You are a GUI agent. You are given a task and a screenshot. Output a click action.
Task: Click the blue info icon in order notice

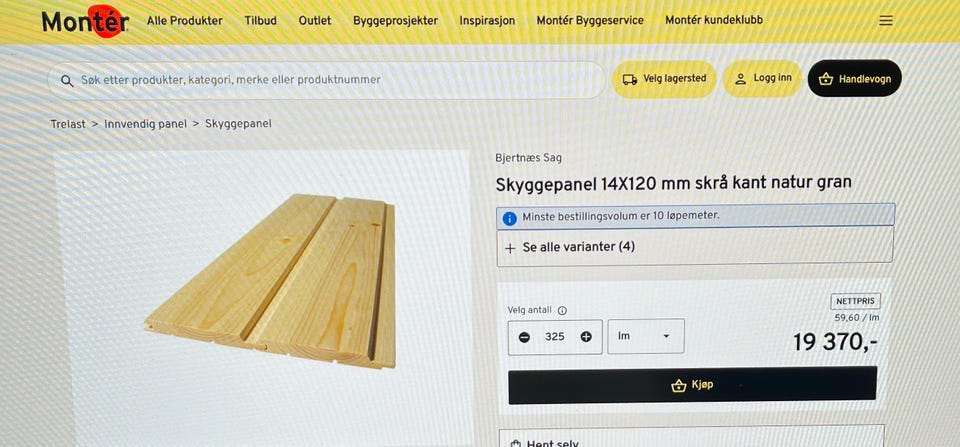[x=509, y=217]
